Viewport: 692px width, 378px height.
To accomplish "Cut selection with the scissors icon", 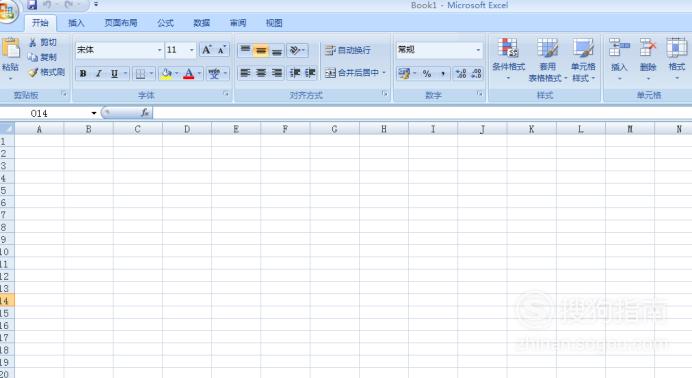I will point(33,42).
